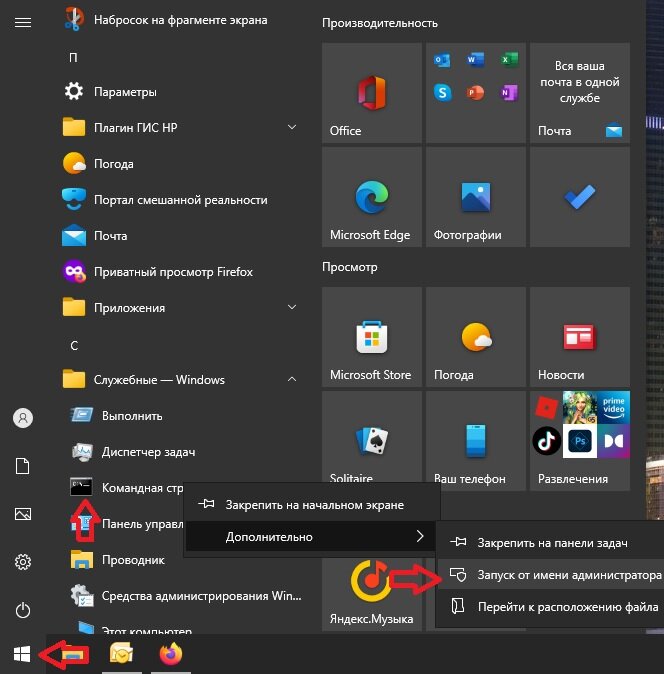Open Погода in the app list
Image resolution: width=664 pixels, height=674 pixels.
tap(99, 164)
